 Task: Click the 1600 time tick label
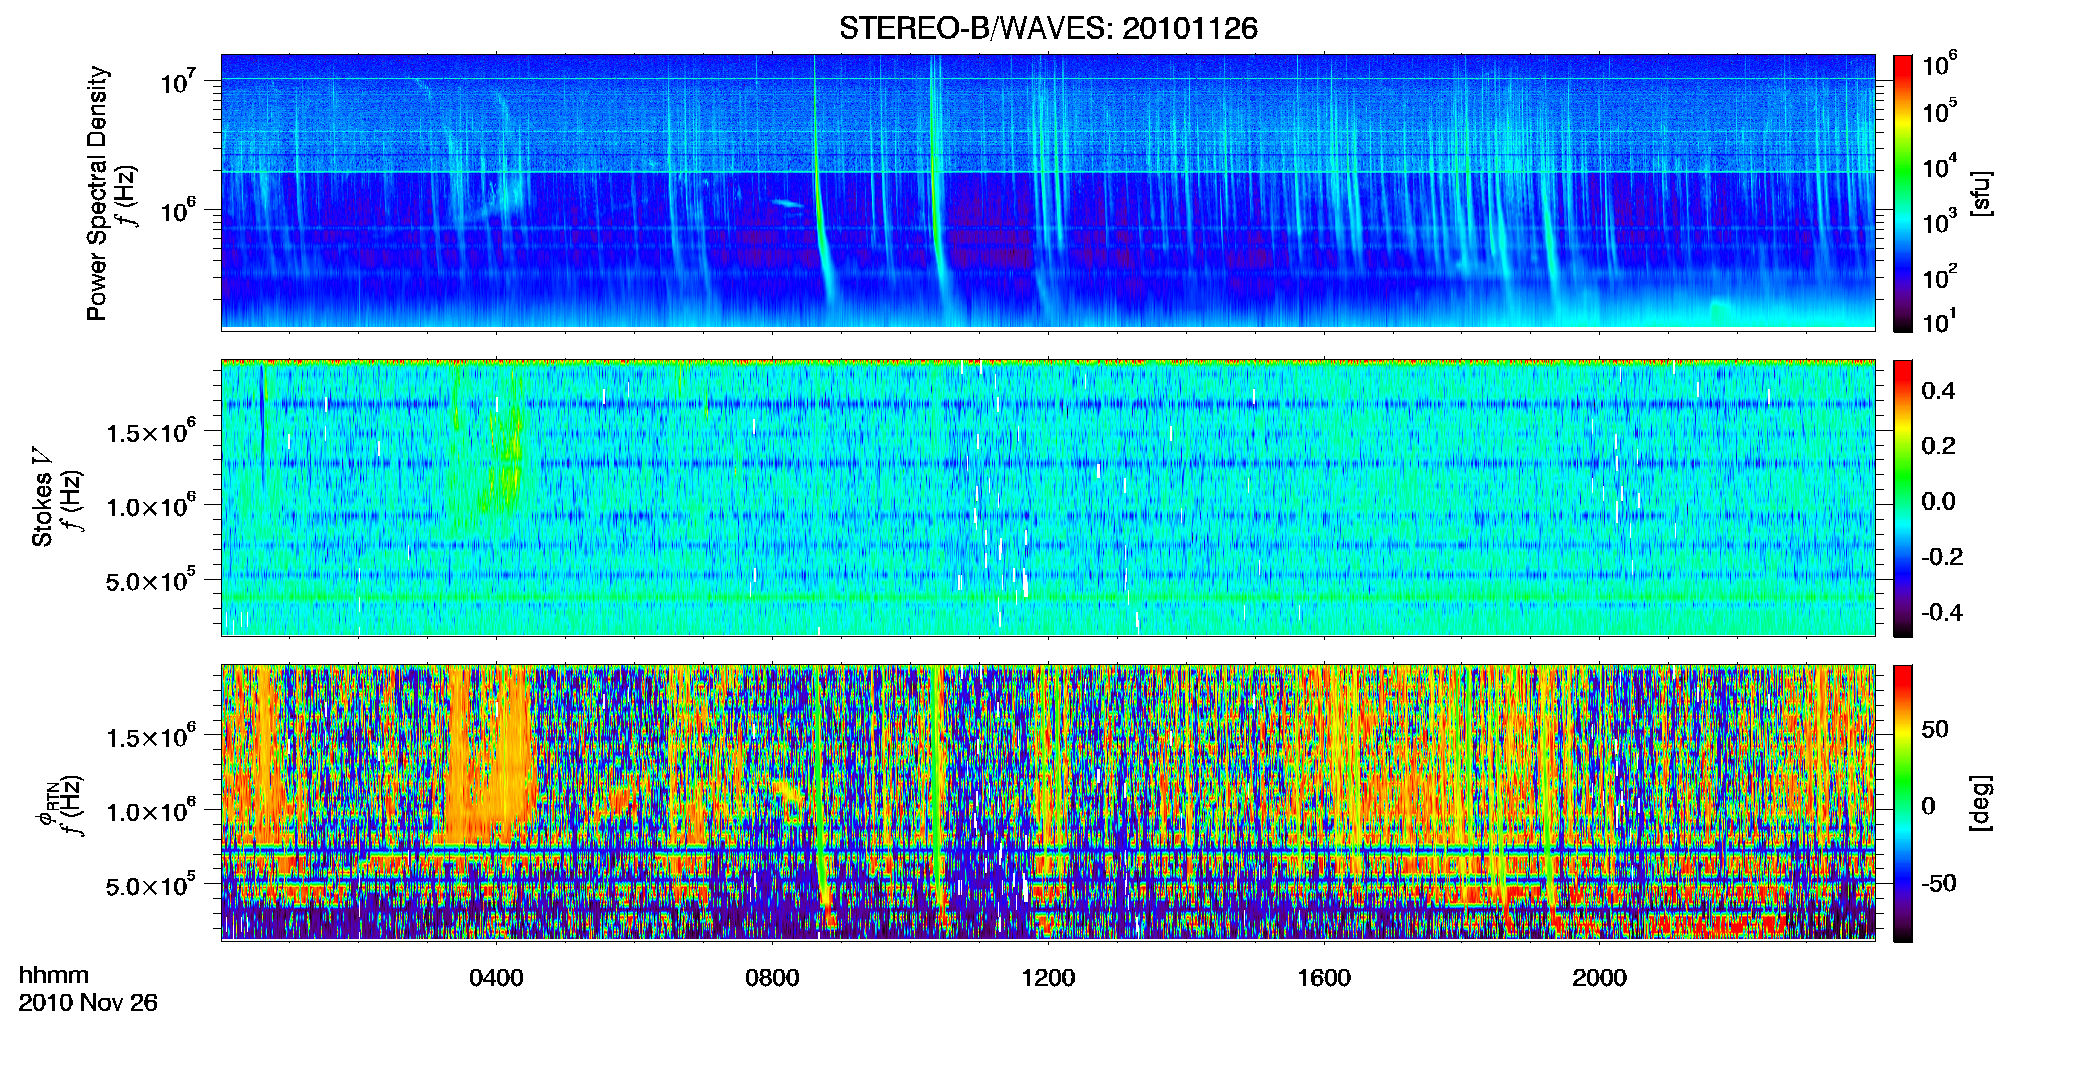(1324, 978)
